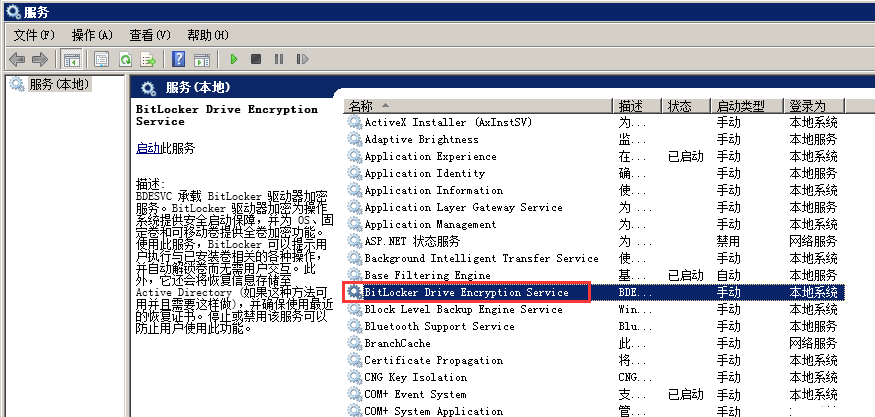The height and width of the screenshot is (417, 875).
Task: Open the 操作(A) menu
Action: pos(92,35)
